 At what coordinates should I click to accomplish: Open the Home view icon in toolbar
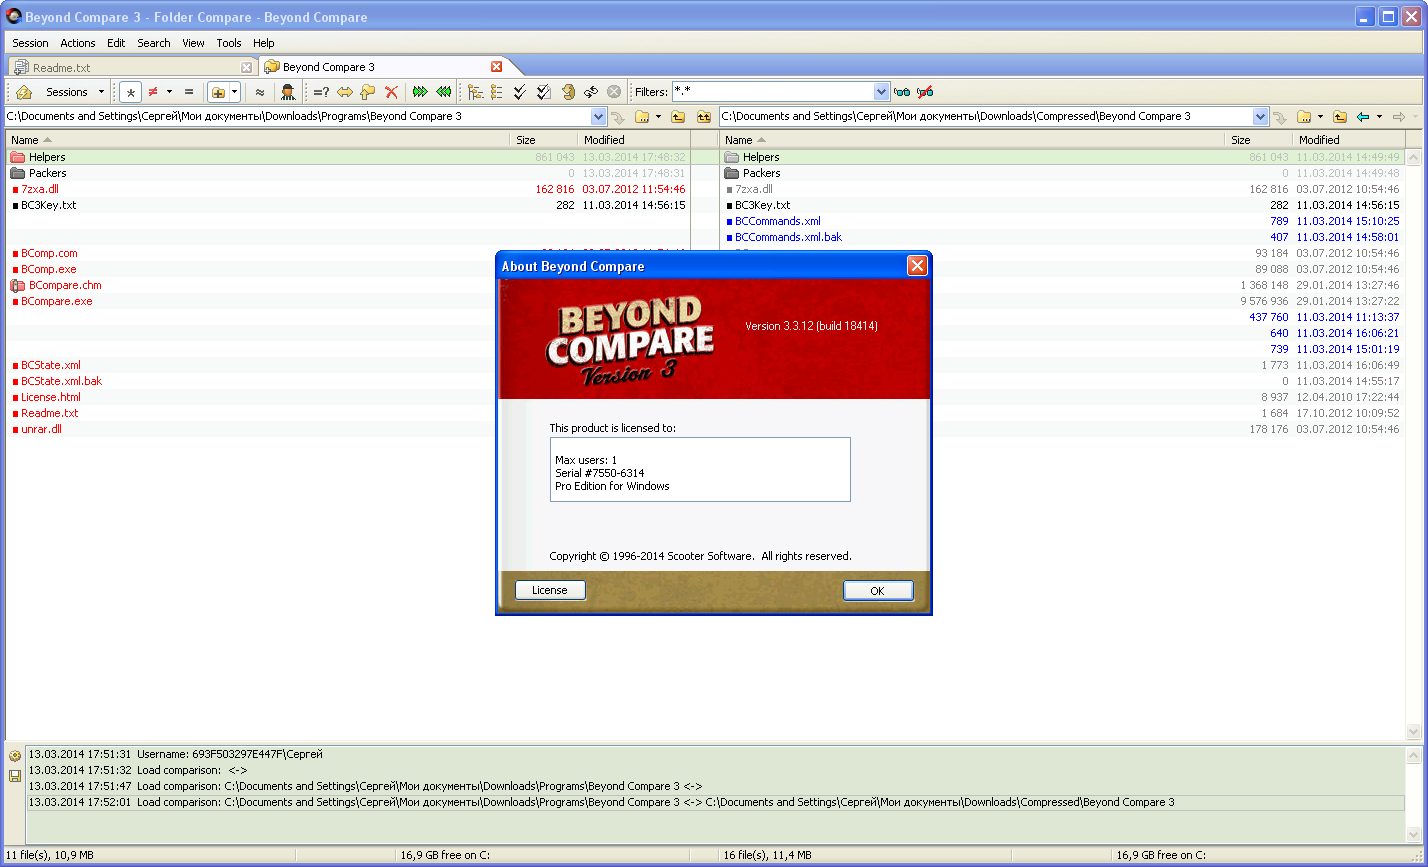click(x=24, y=92)
